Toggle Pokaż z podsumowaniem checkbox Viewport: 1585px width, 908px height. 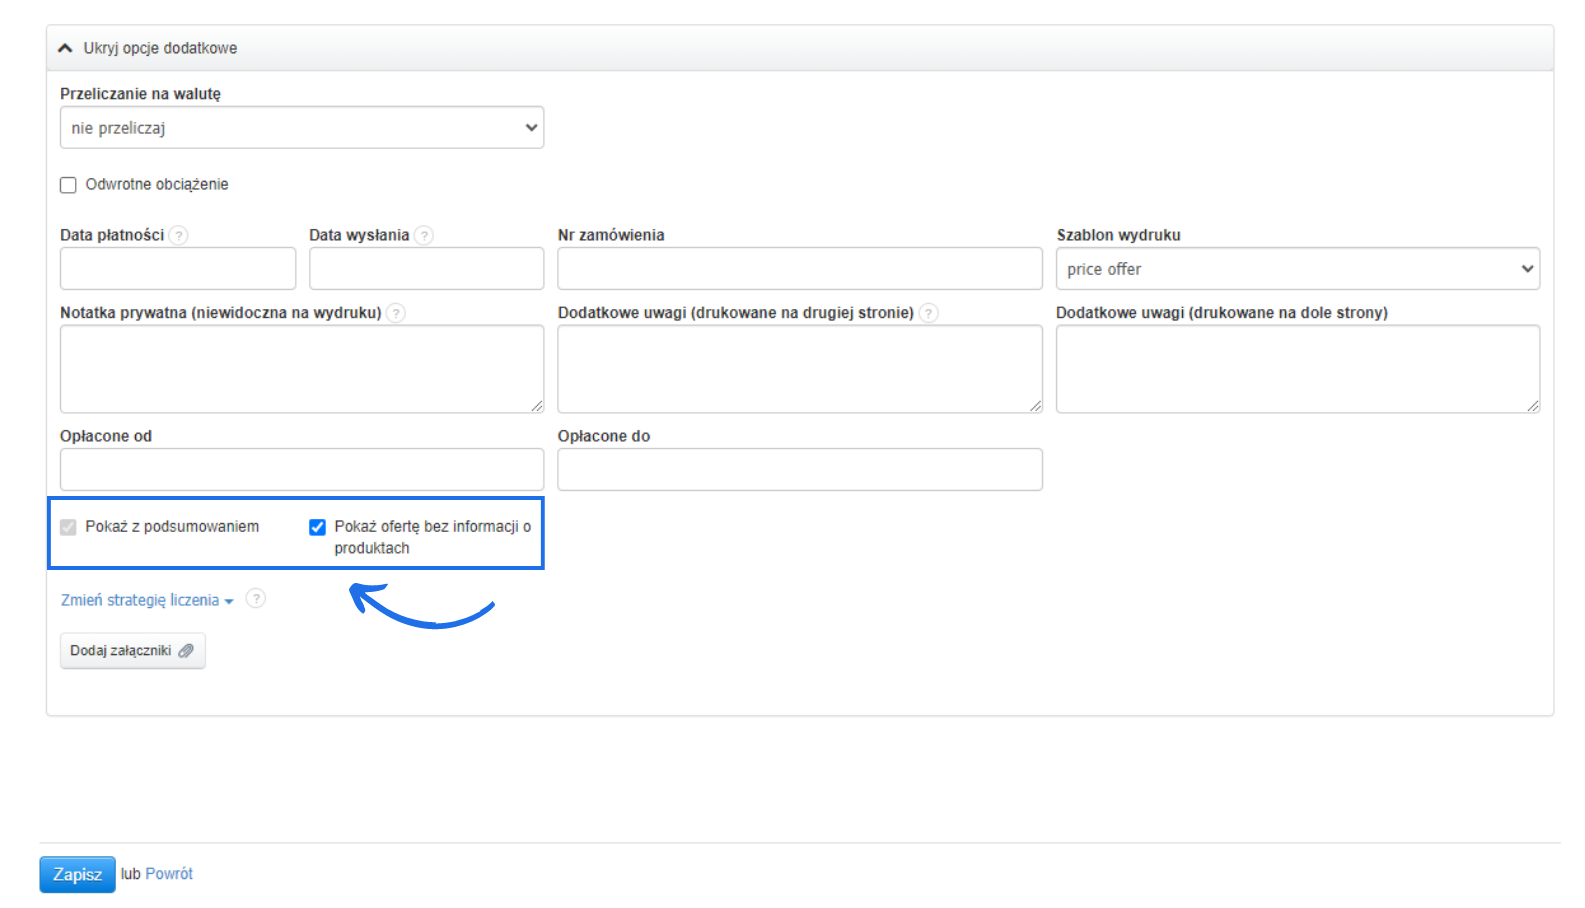(x=68, y=527)
